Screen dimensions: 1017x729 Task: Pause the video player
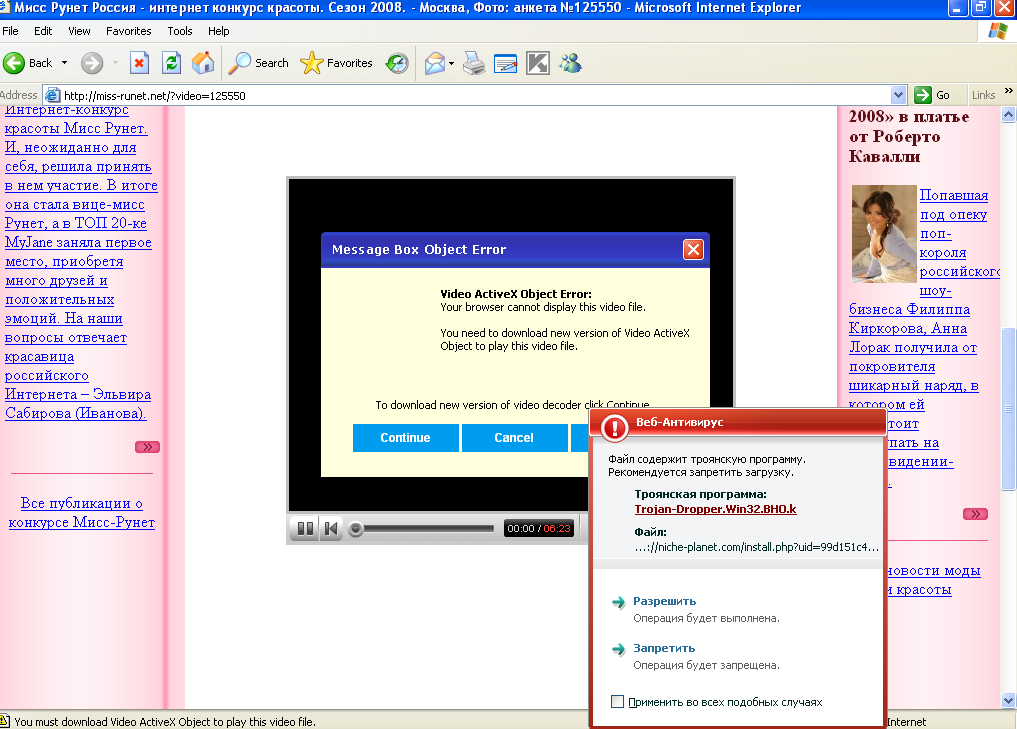[305, 529]
